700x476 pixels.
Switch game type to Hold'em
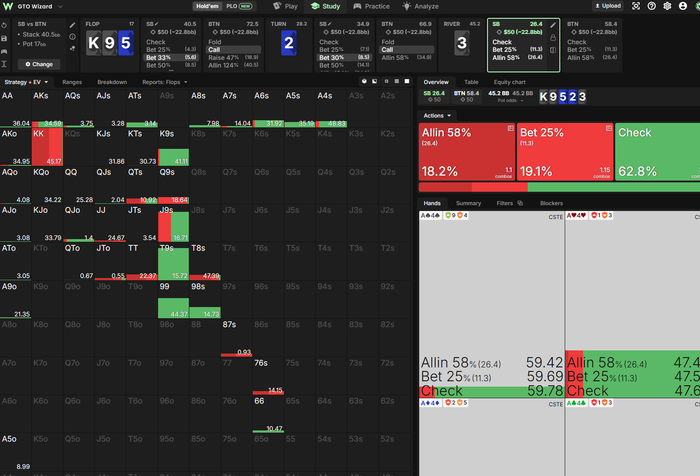(207, 6)
